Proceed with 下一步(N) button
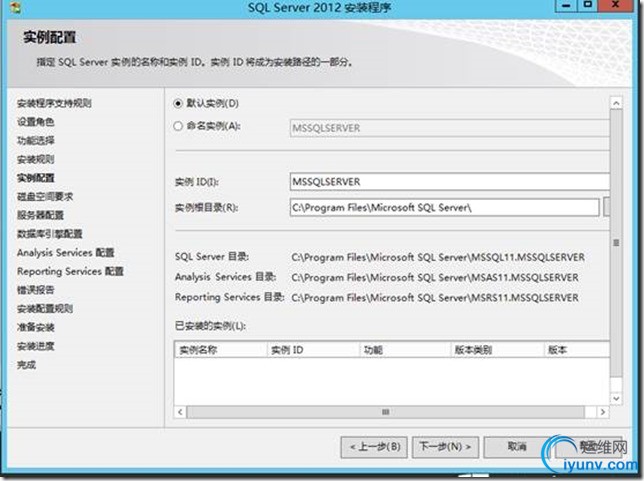644x481 pixels. (x=445, y=446)
